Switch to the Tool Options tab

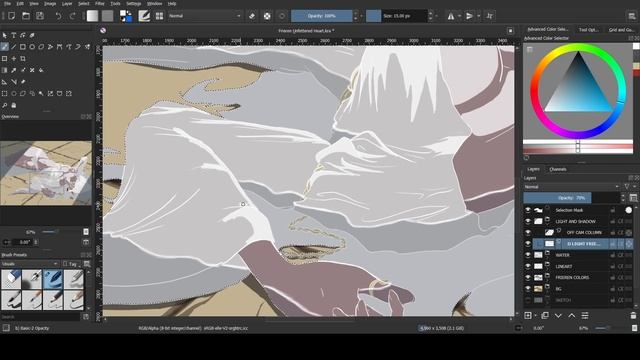[x=588, y=29]
